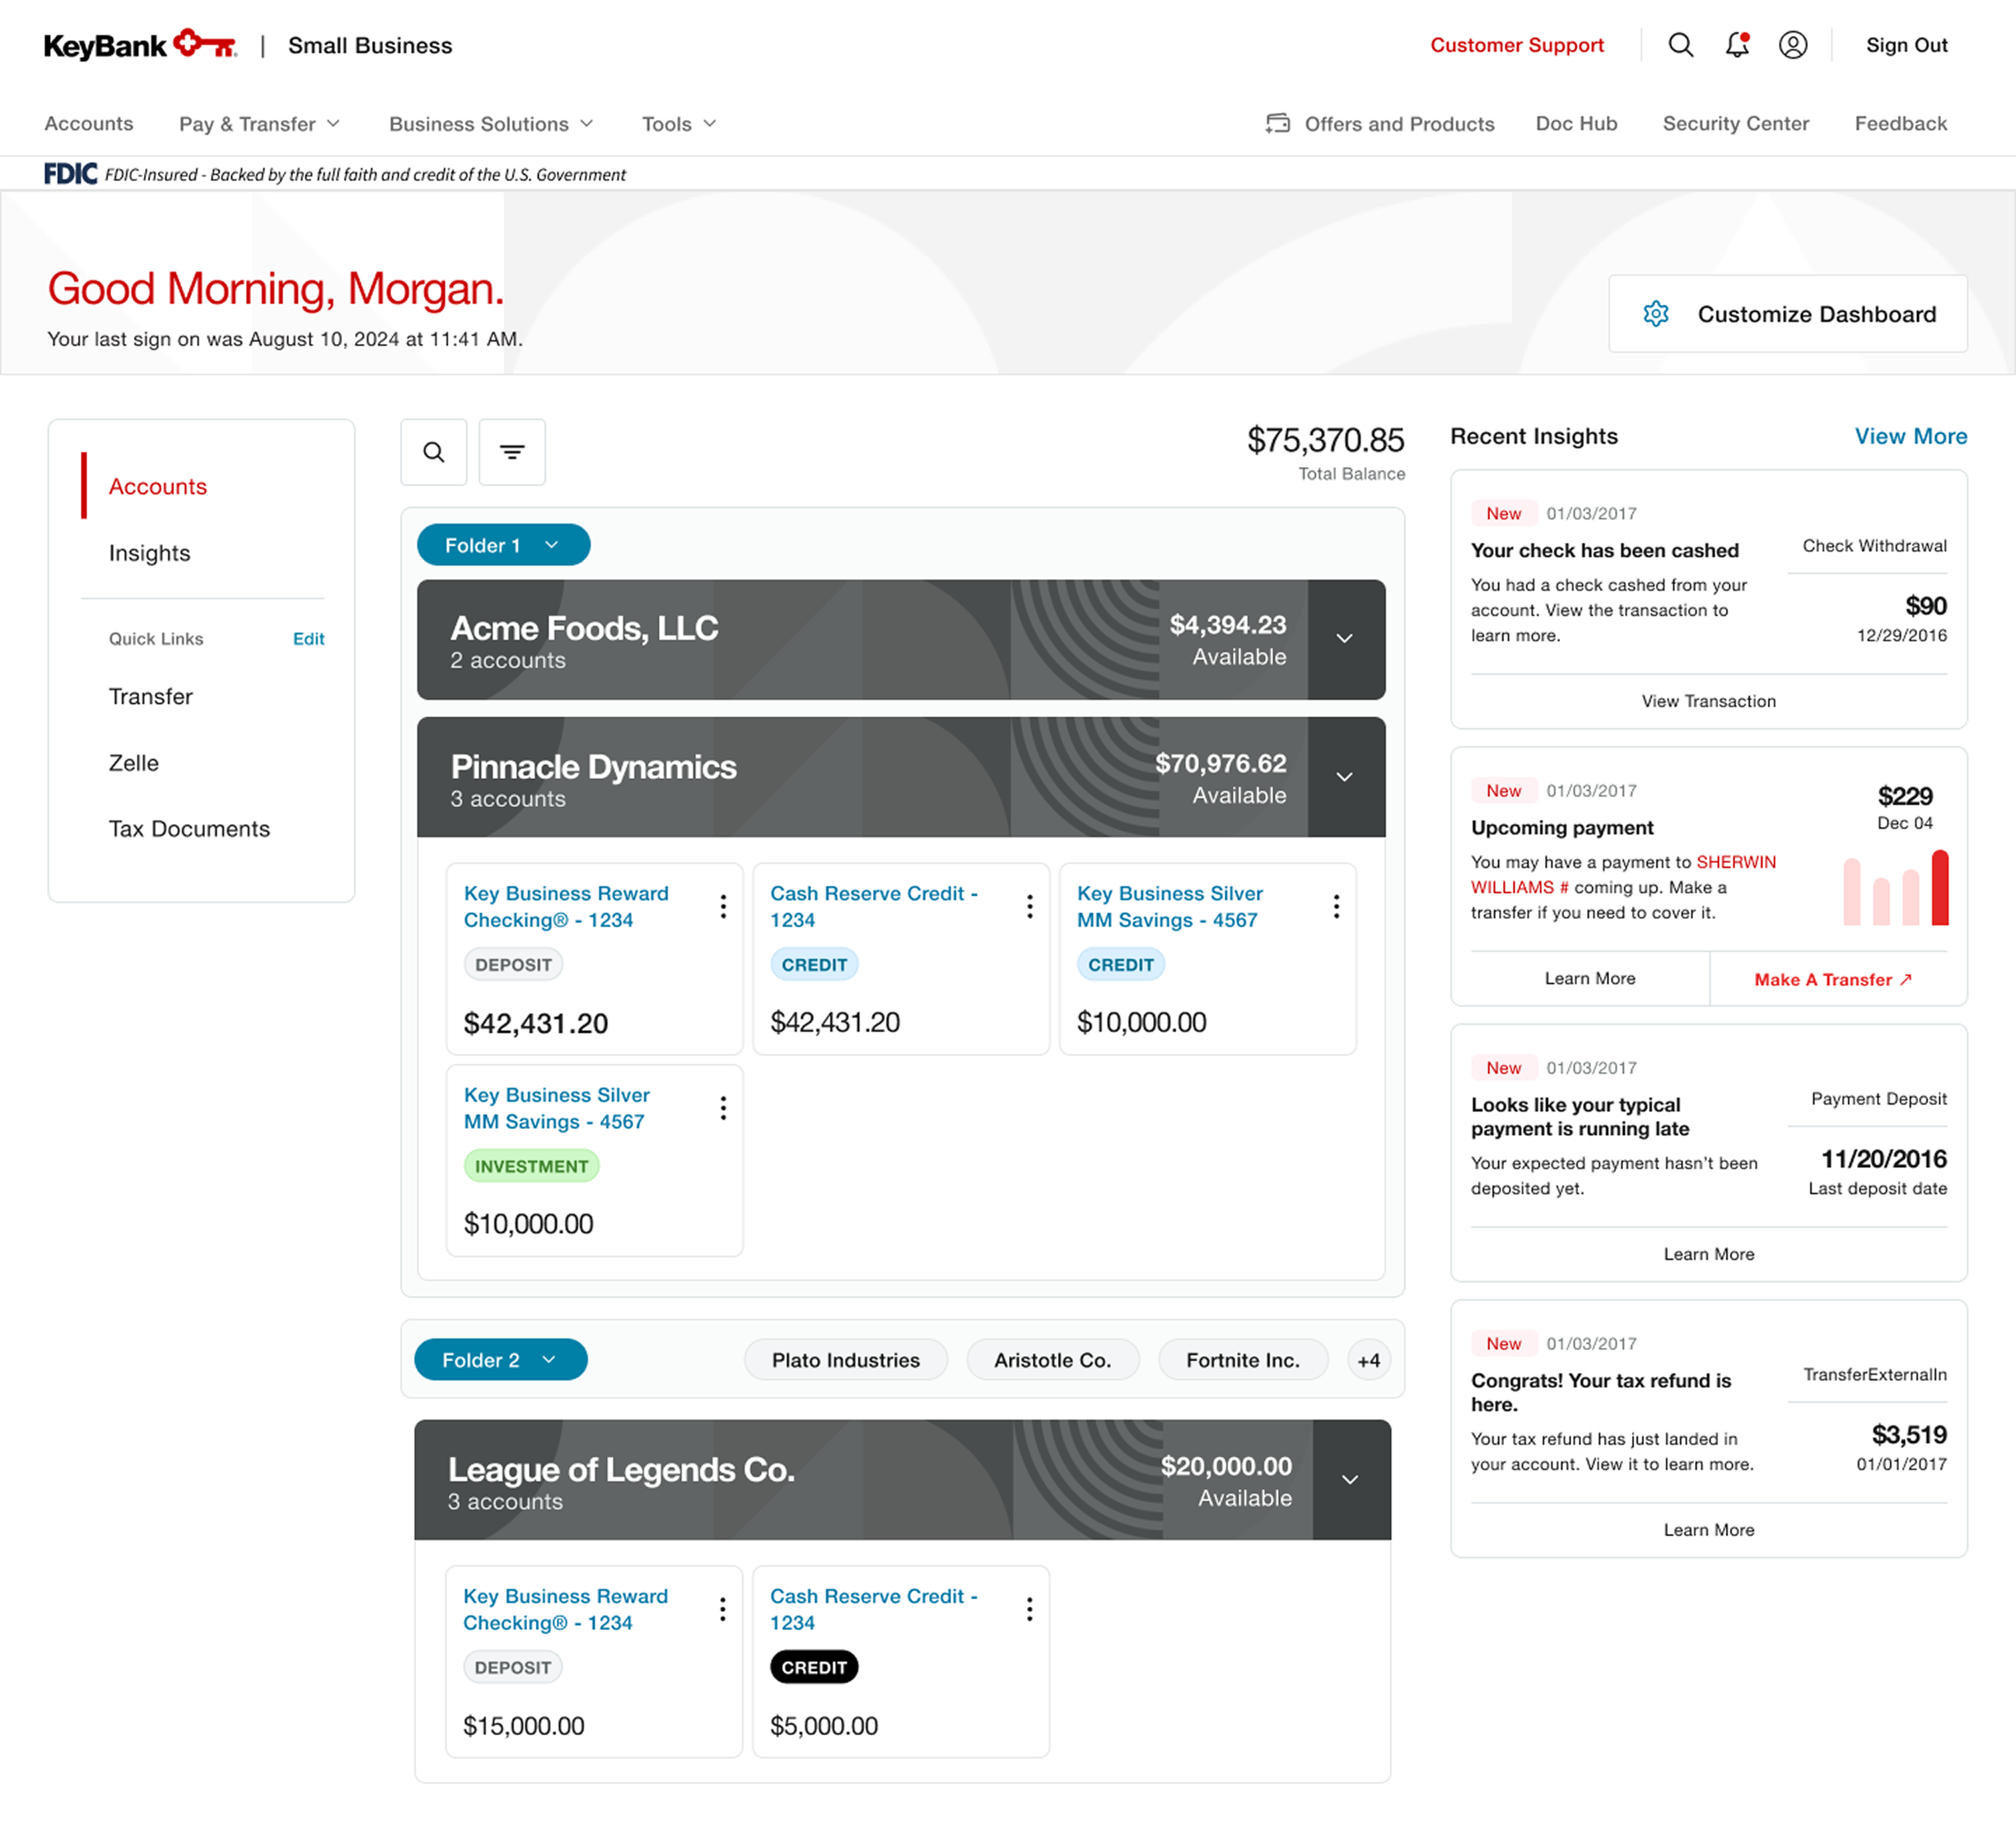2016x1848 pixels.
Task: Open options for Silver MM Savings investment card
Action: [x=723, y=1108]
